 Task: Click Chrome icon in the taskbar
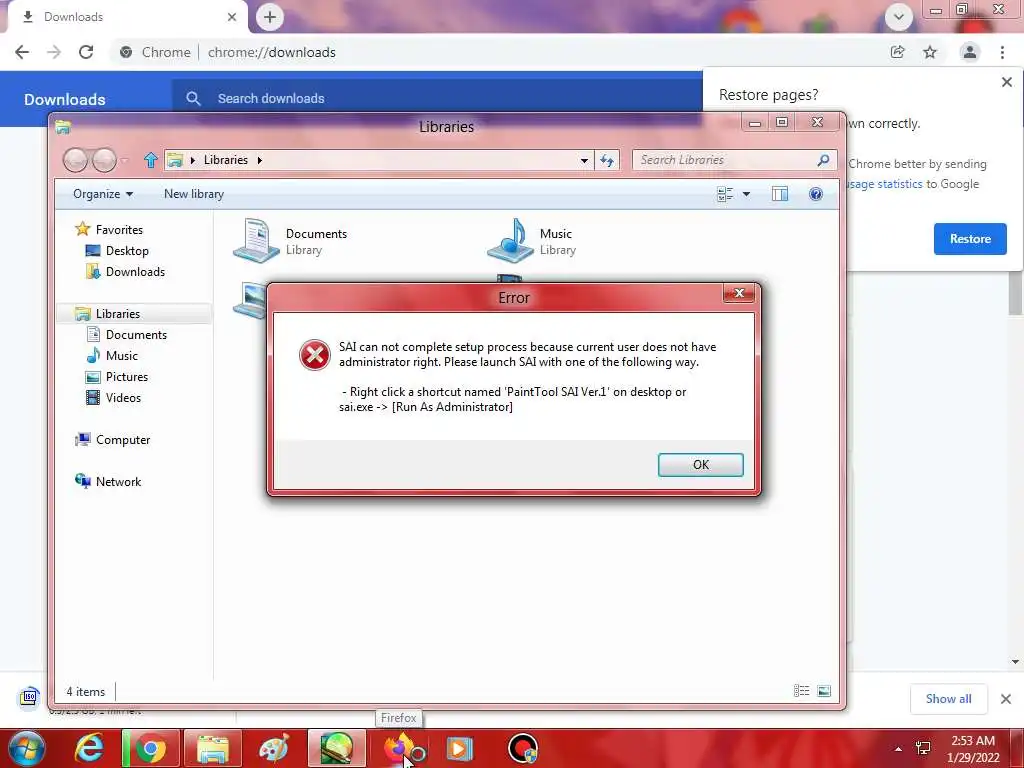point(151,748)
